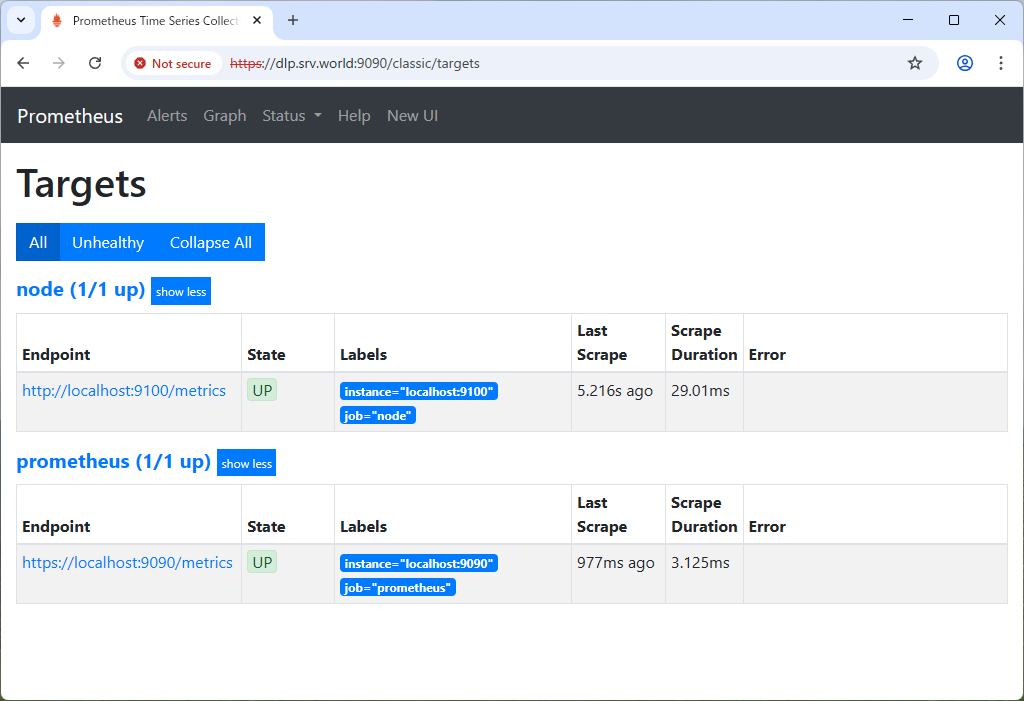Open the localhost:9090 metrics endpoint link
Viewport: 1024px width, 701px height.
pos(127,563)
